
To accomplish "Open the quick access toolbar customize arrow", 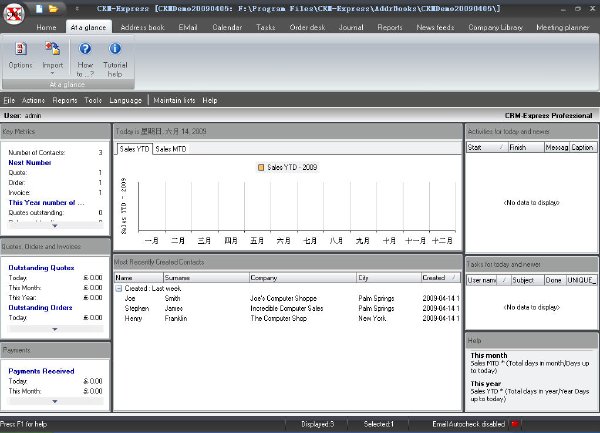I will pyautogui.click(x=77, y=8).
